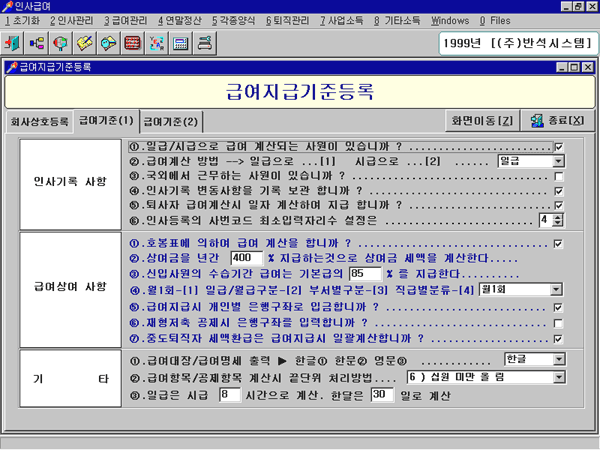Click the 종료[X] exit button
Screen dimensions: 600x450
[558, 120]
